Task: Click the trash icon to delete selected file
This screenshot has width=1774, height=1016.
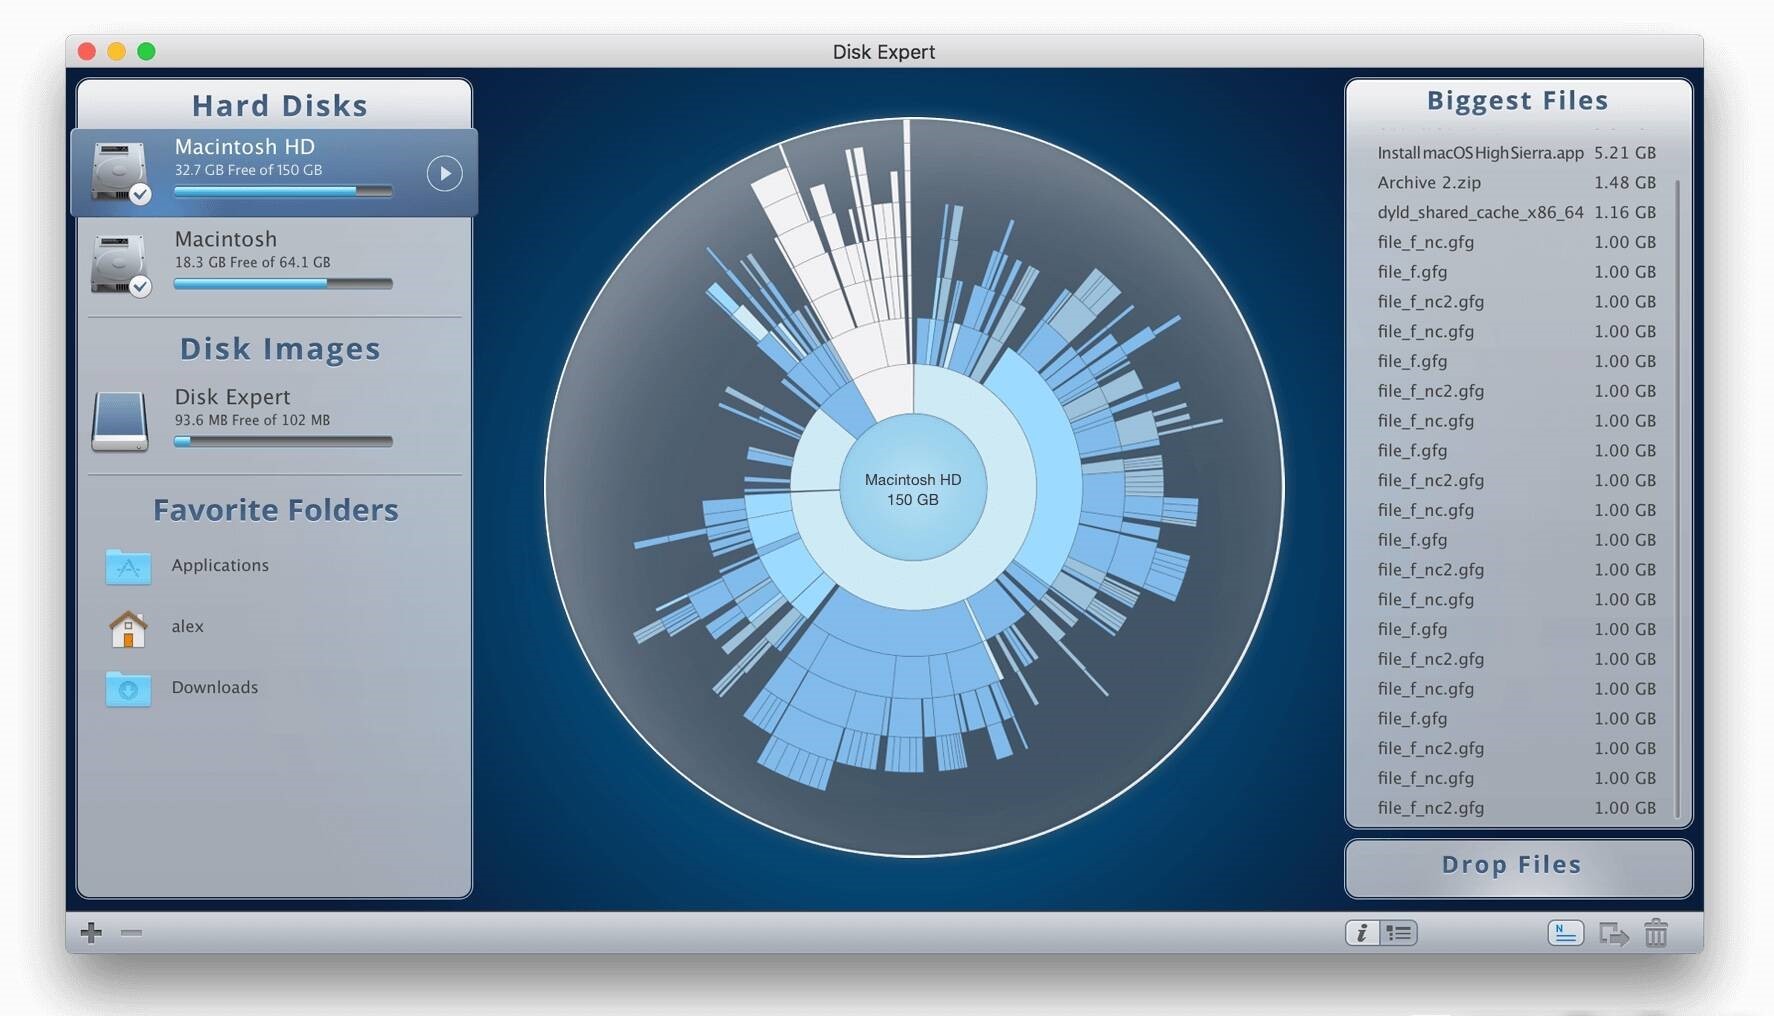Action: coord(1657,932)
